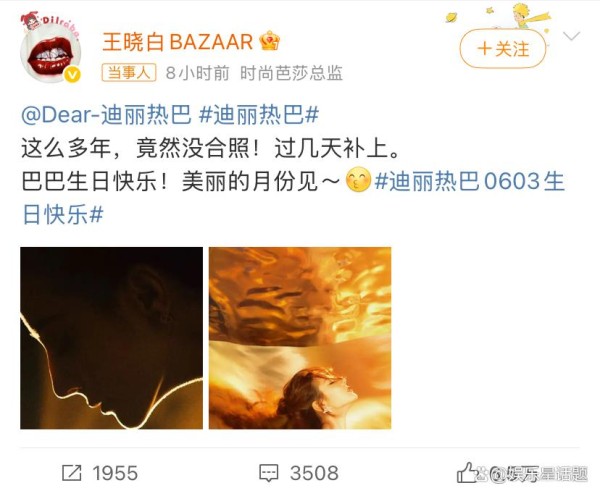This screenshot has width=600, height=496.
Task: Open comments via the speech bubble icon
Action: pyautogui.click(x=269, y=473)
